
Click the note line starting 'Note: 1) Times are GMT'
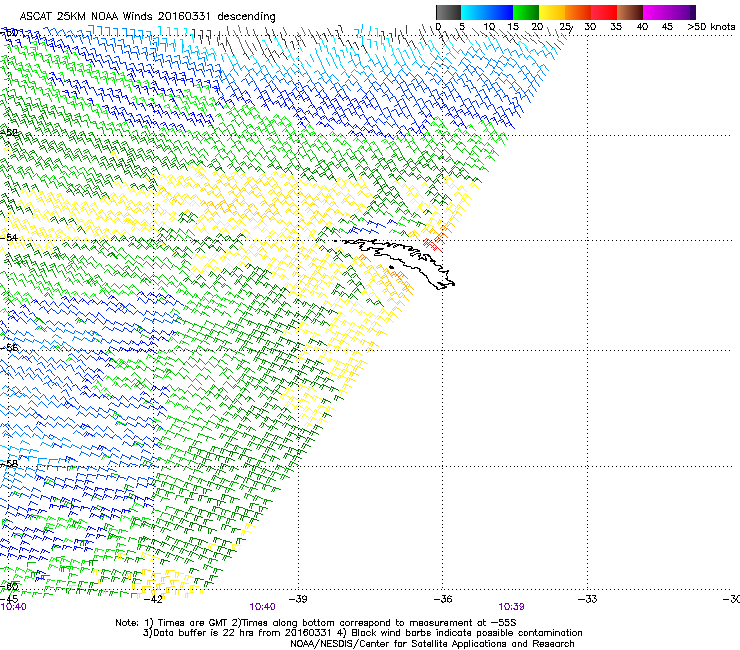click(x=316, y=623)
